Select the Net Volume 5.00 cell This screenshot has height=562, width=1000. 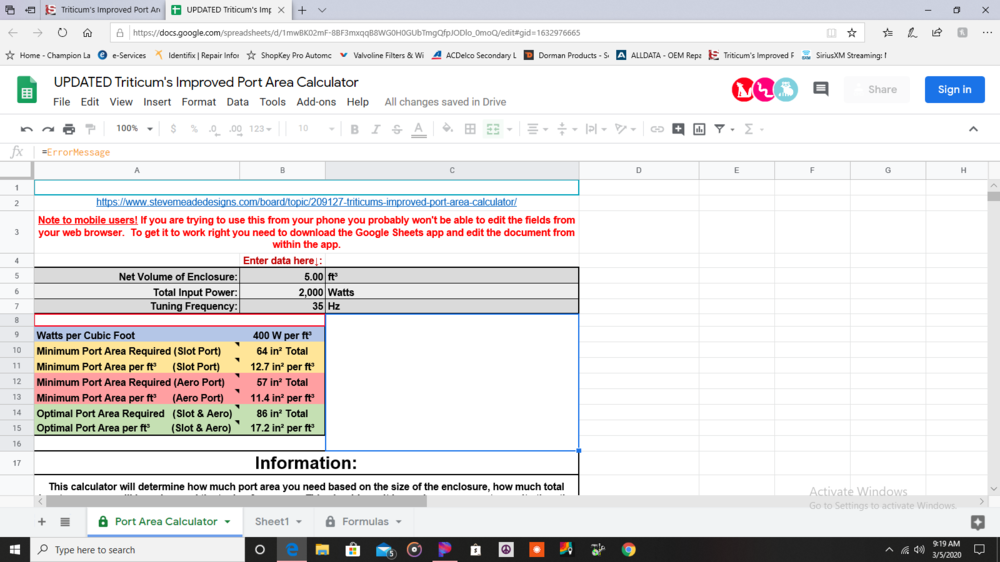coord(283,276)
